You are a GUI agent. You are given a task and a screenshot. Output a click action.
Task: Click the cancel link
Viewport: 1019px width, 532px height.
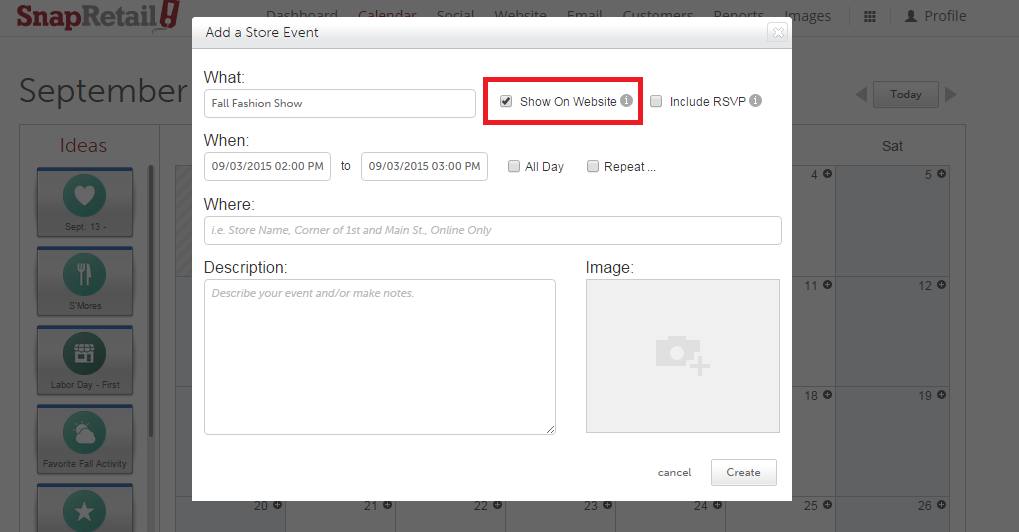point(674,472)
